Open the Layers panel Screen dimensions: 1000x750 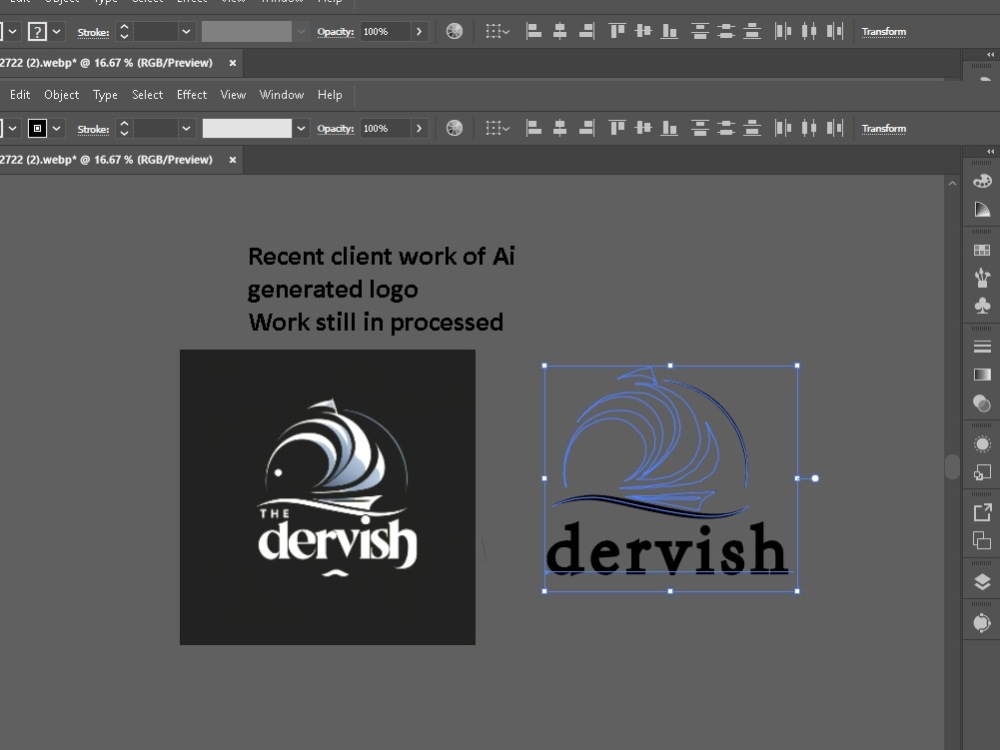pos(981,581)
